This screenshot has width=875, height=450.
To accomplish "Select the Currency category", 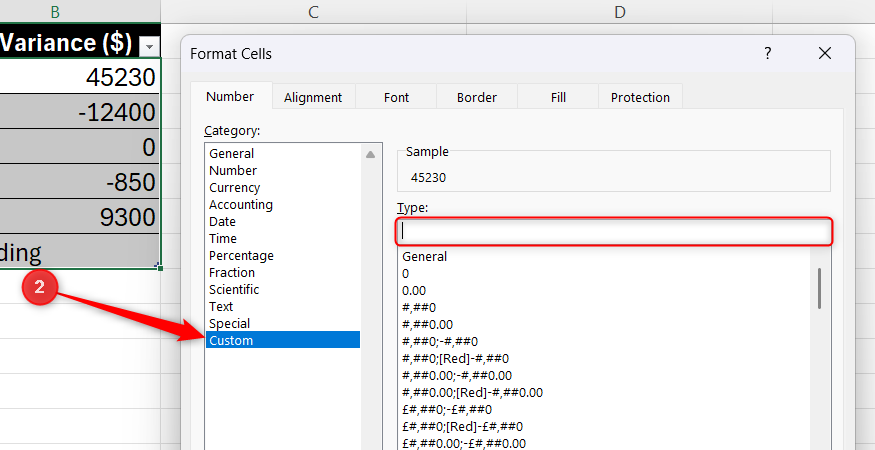I will click(282, 188).
